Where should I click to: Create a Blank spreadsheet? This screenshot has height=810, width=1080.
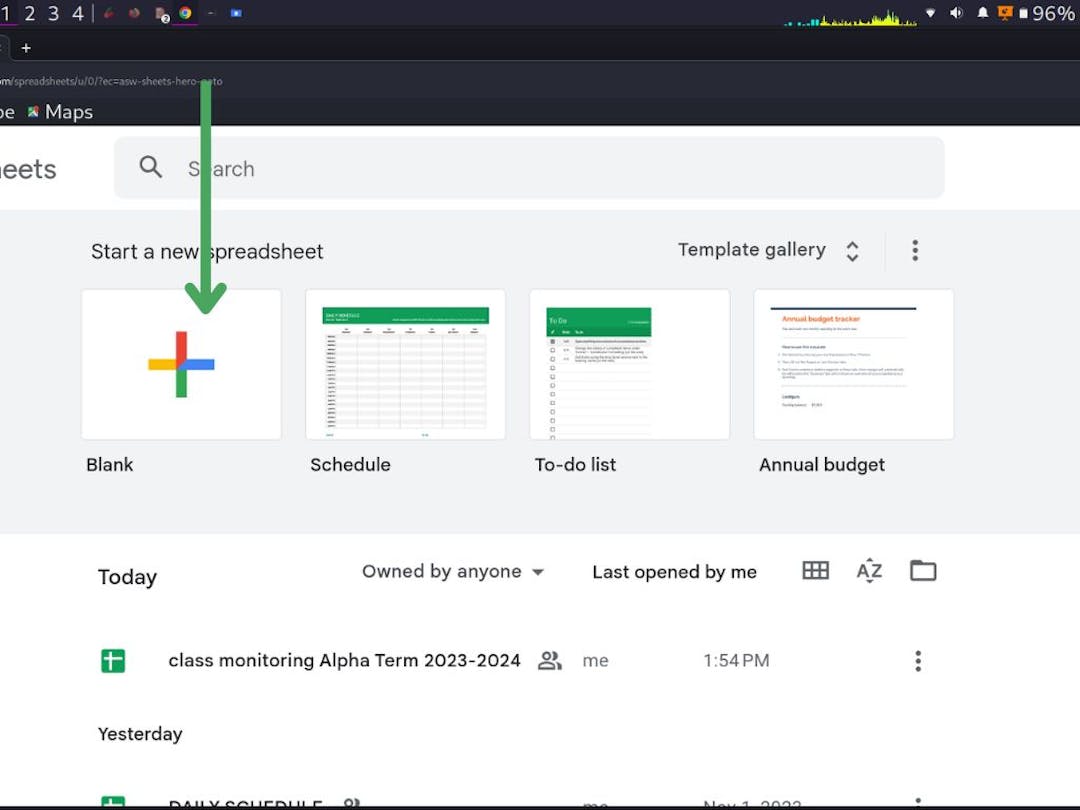[180, 363]
